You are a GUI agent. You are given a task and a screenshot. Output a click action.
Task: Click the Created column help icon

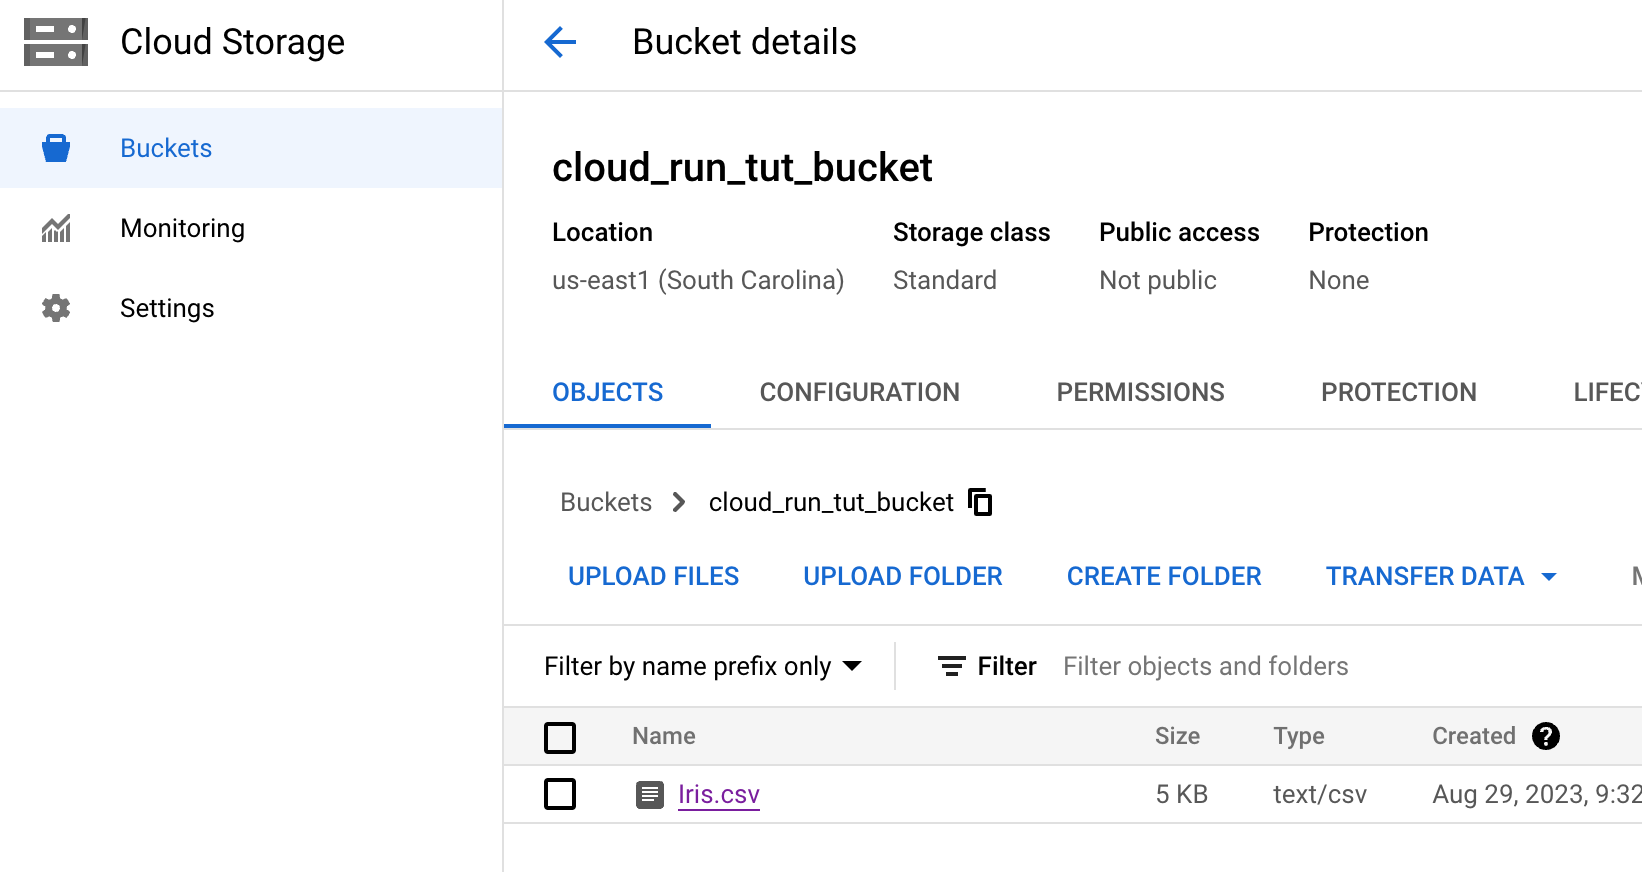coord(1546,736)
